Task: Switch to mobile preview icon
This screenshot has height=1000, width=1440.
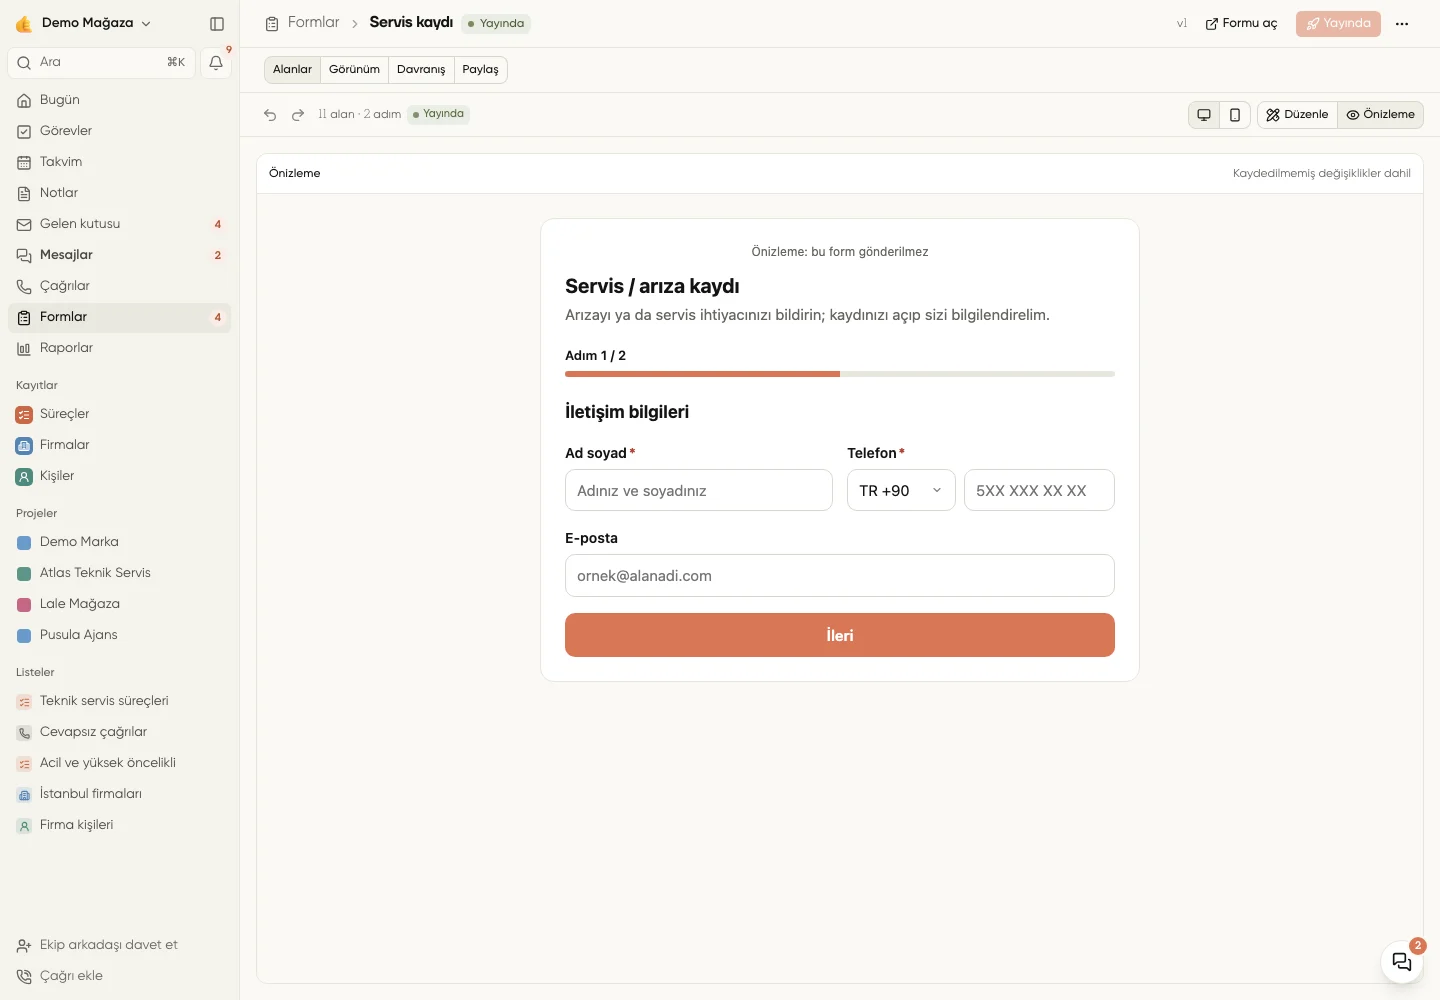Action: 1235,115
